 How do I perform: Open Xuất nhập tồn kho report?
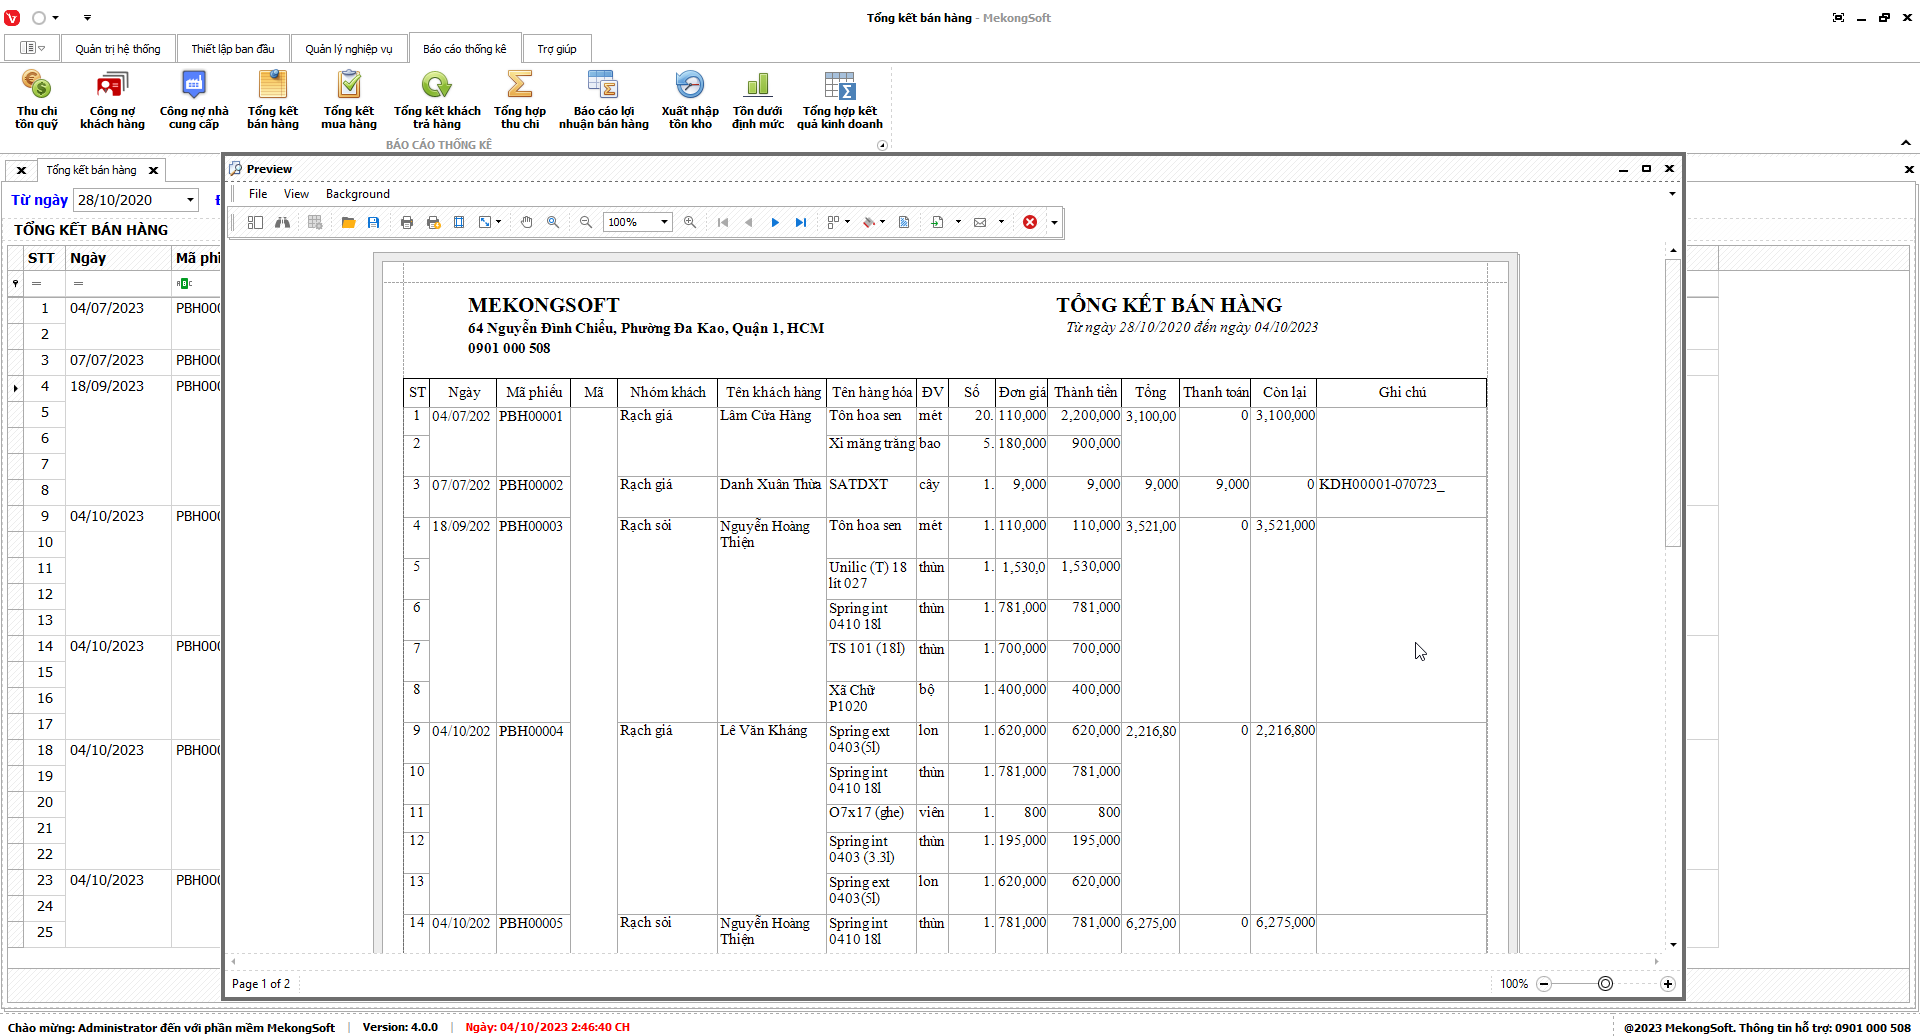(x=690, y=100)
